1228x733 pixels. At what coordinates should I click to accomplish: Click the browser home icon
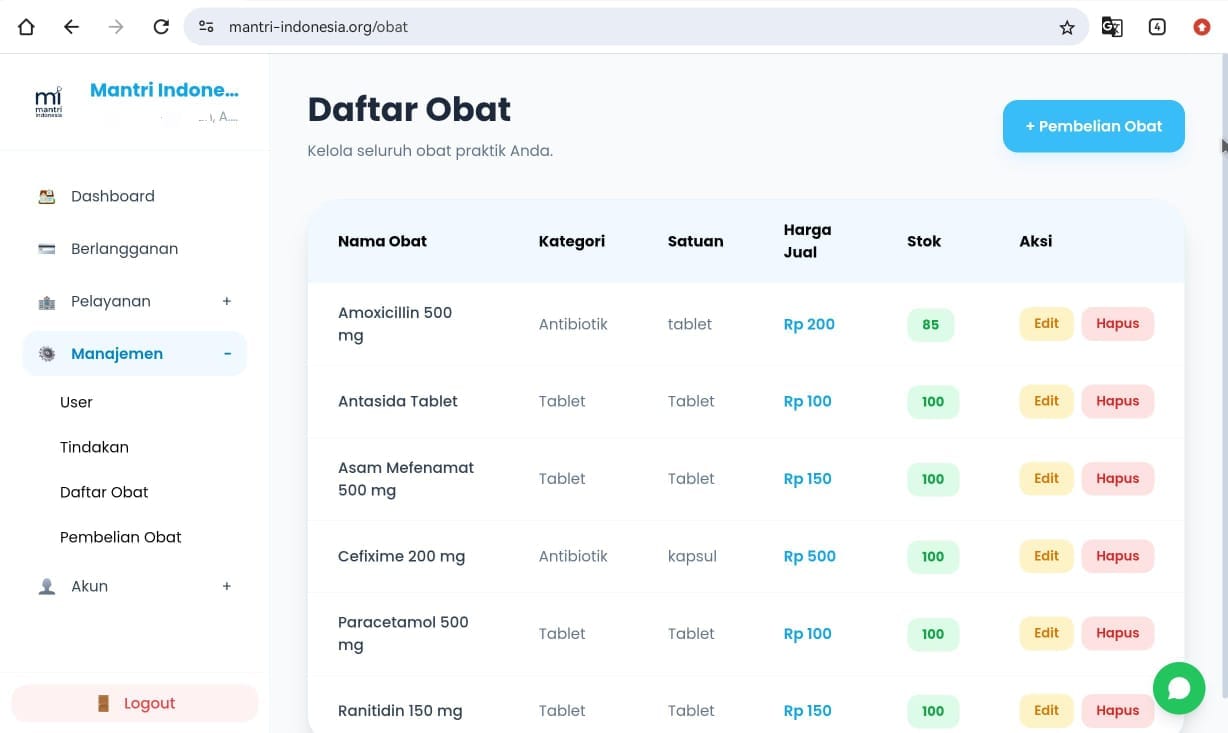click(26, 27)
